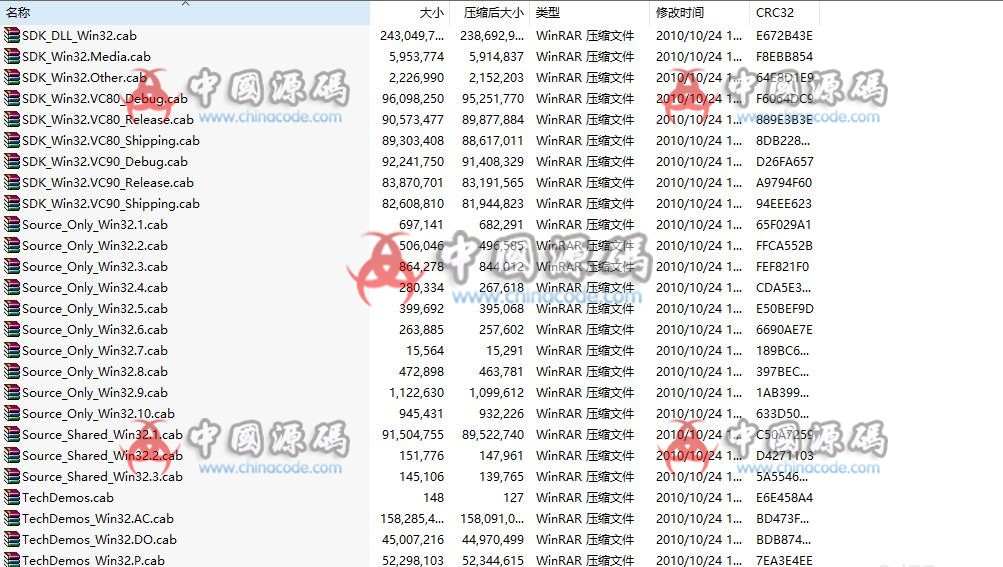Select file name TechDemos.cab
This screenshot has width=1003, height=567.
(68, 498)
